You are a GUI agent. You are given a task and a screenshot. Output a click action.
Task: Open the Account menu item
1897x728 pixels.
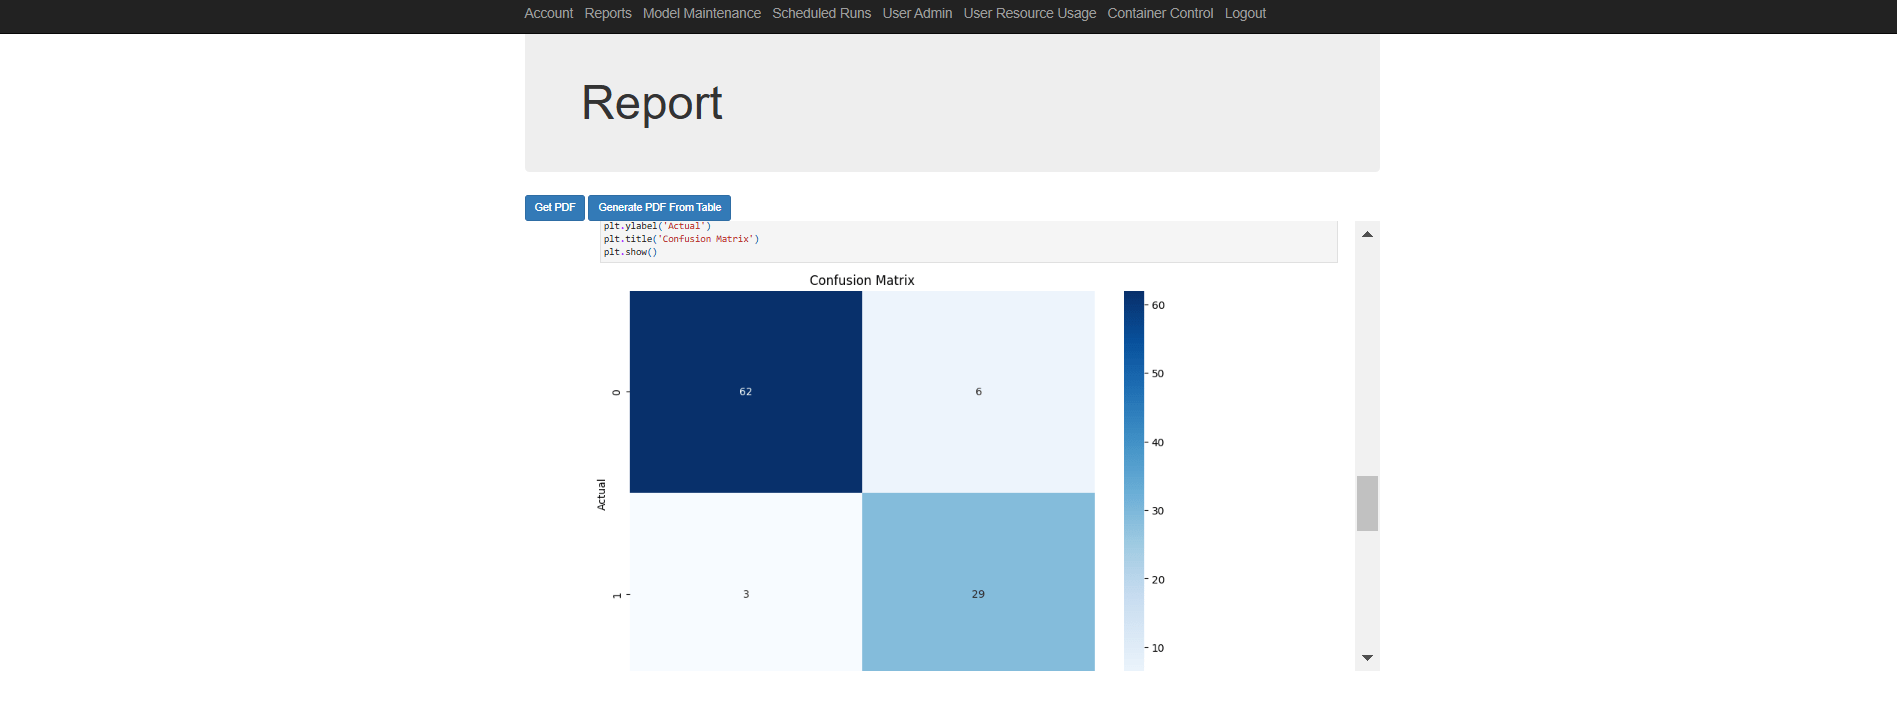tap(549, 13)
